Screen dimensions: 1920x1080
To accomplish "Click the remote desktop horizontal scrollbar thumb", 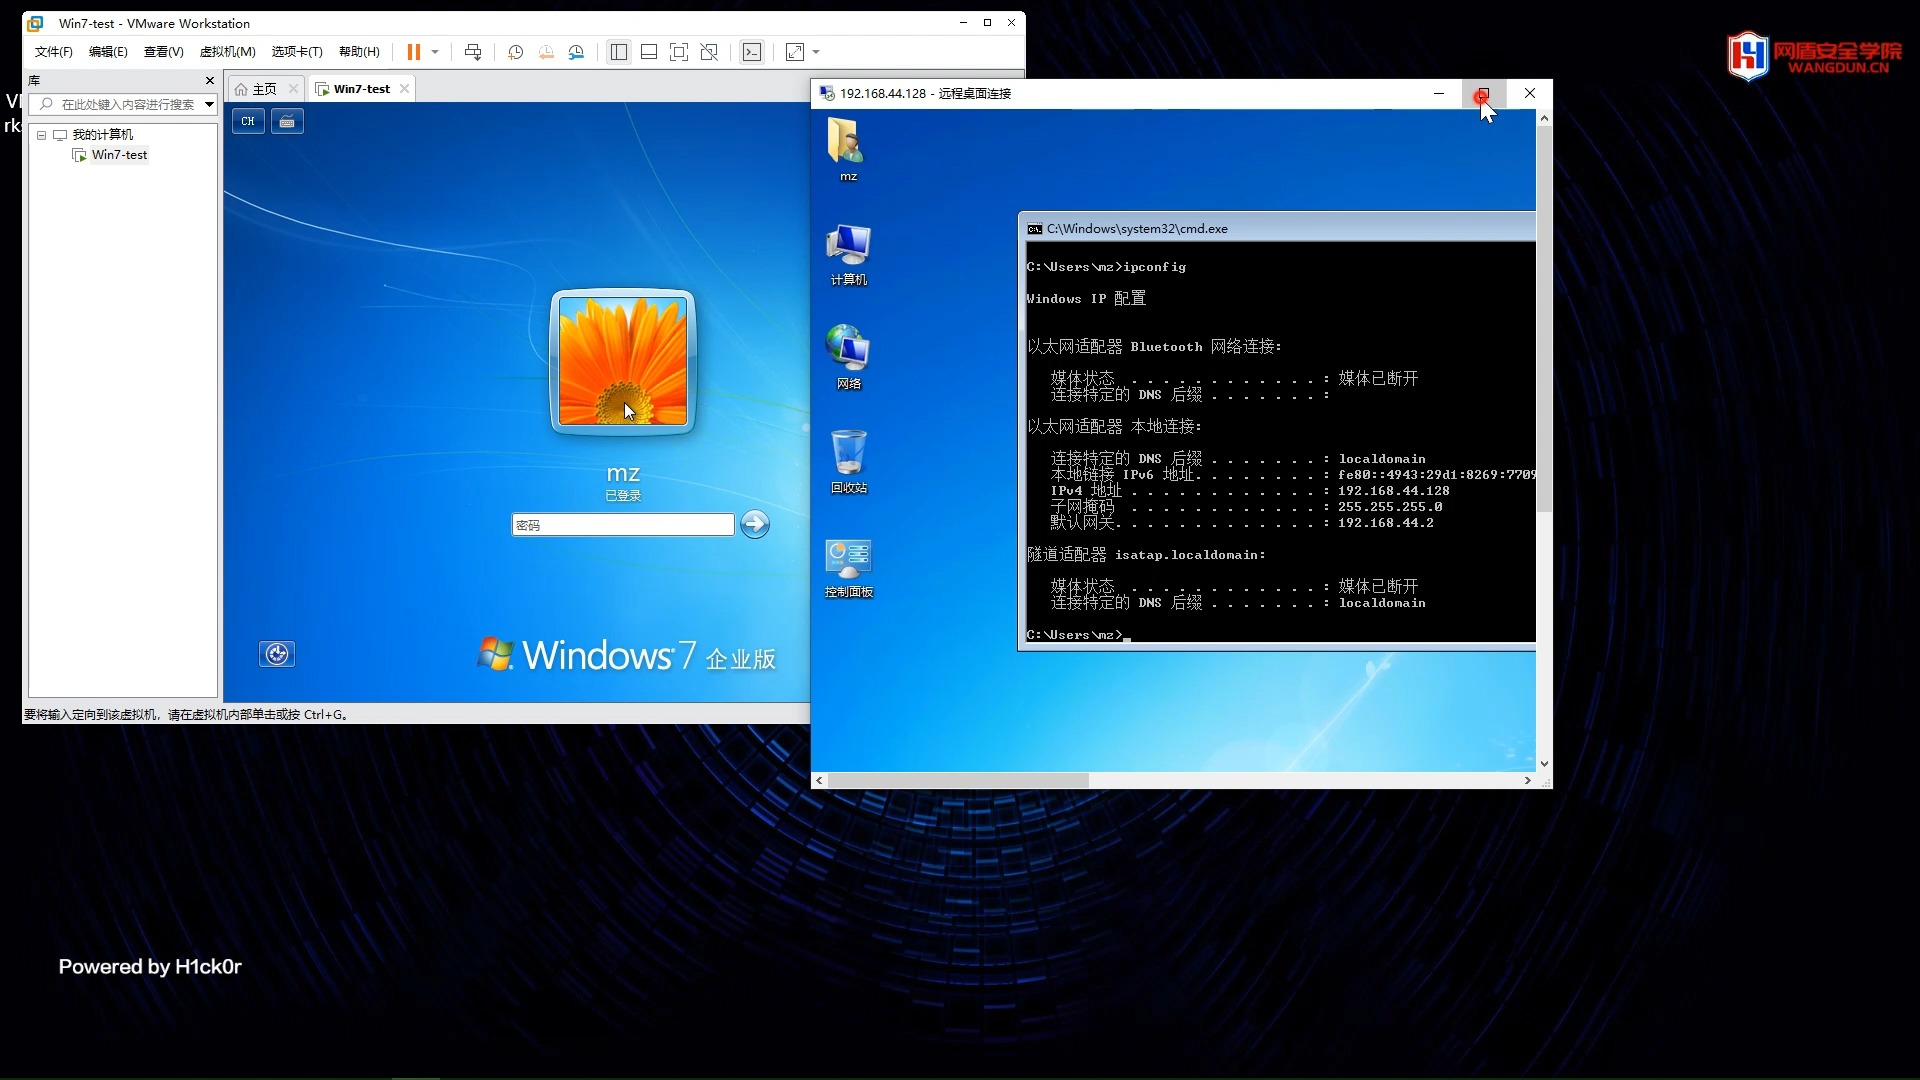I will tap(958, 780).
